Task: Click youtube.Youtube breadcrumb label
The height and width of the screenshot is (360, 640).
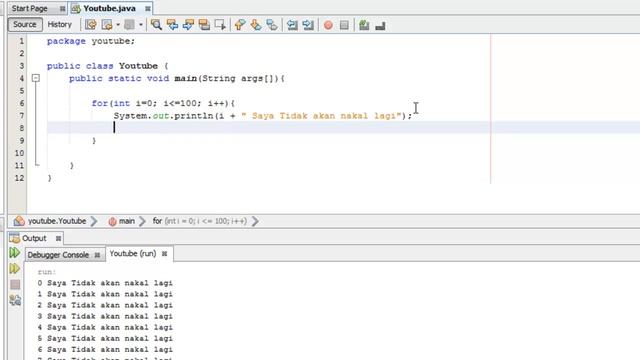Action: 57,221
